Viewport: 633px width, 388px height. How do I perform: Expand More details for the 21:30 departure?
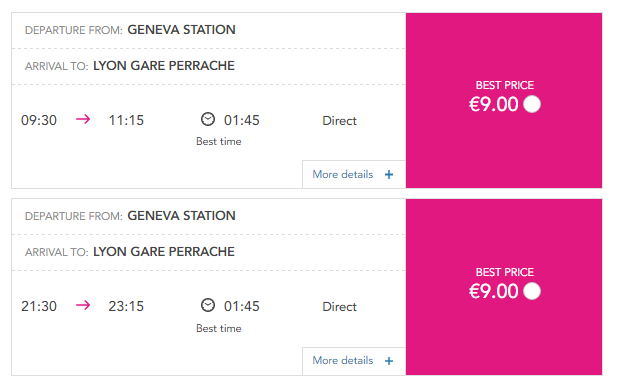354,361
